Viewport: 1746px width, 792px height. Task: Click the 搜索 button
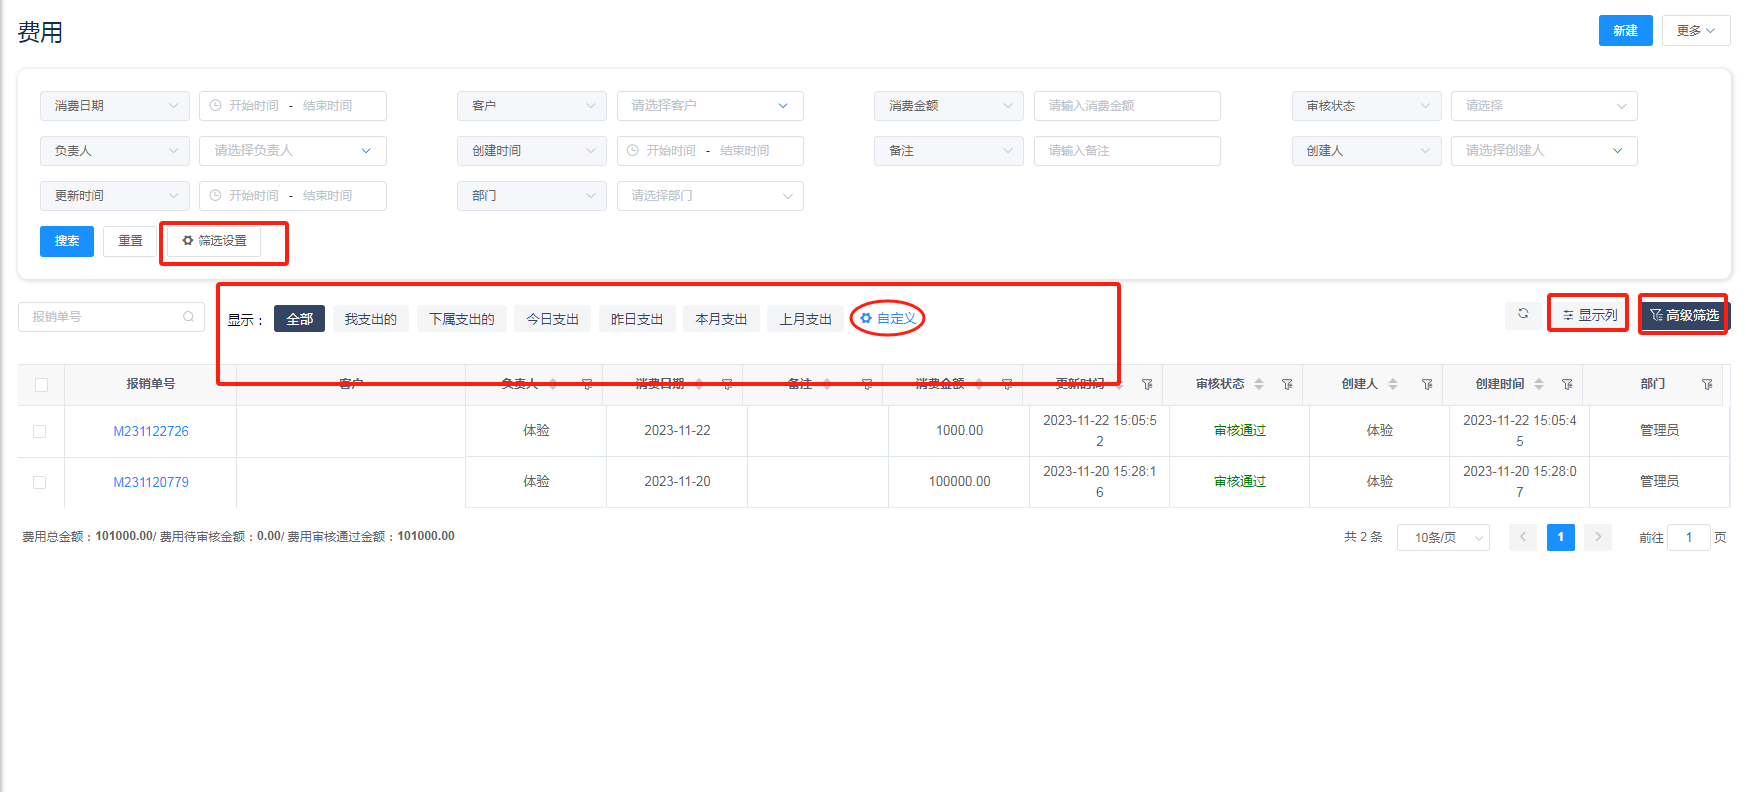67,241
